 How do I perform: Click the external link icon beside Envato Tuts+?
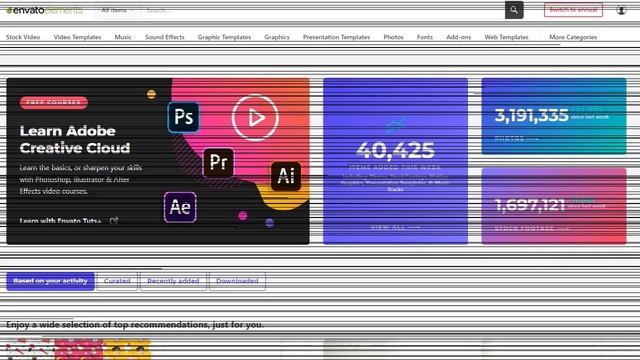(x=114, y=220)
